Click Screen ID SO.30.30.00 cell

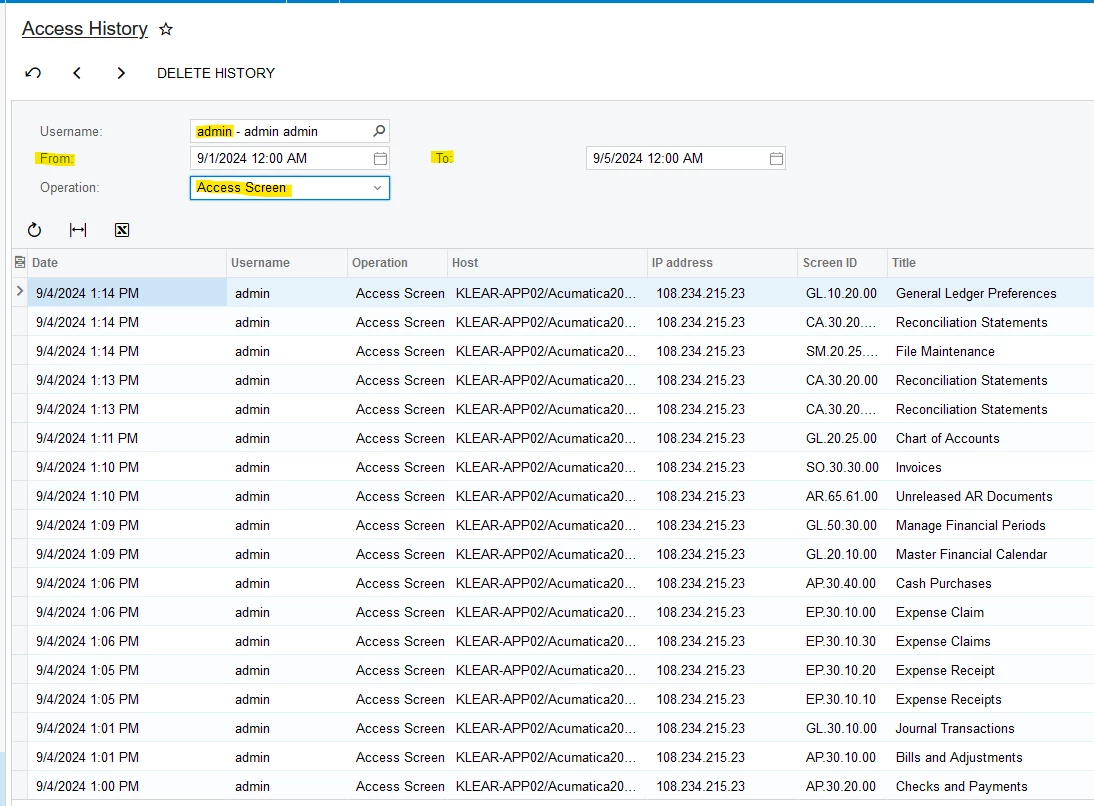(x=842, y=468)
